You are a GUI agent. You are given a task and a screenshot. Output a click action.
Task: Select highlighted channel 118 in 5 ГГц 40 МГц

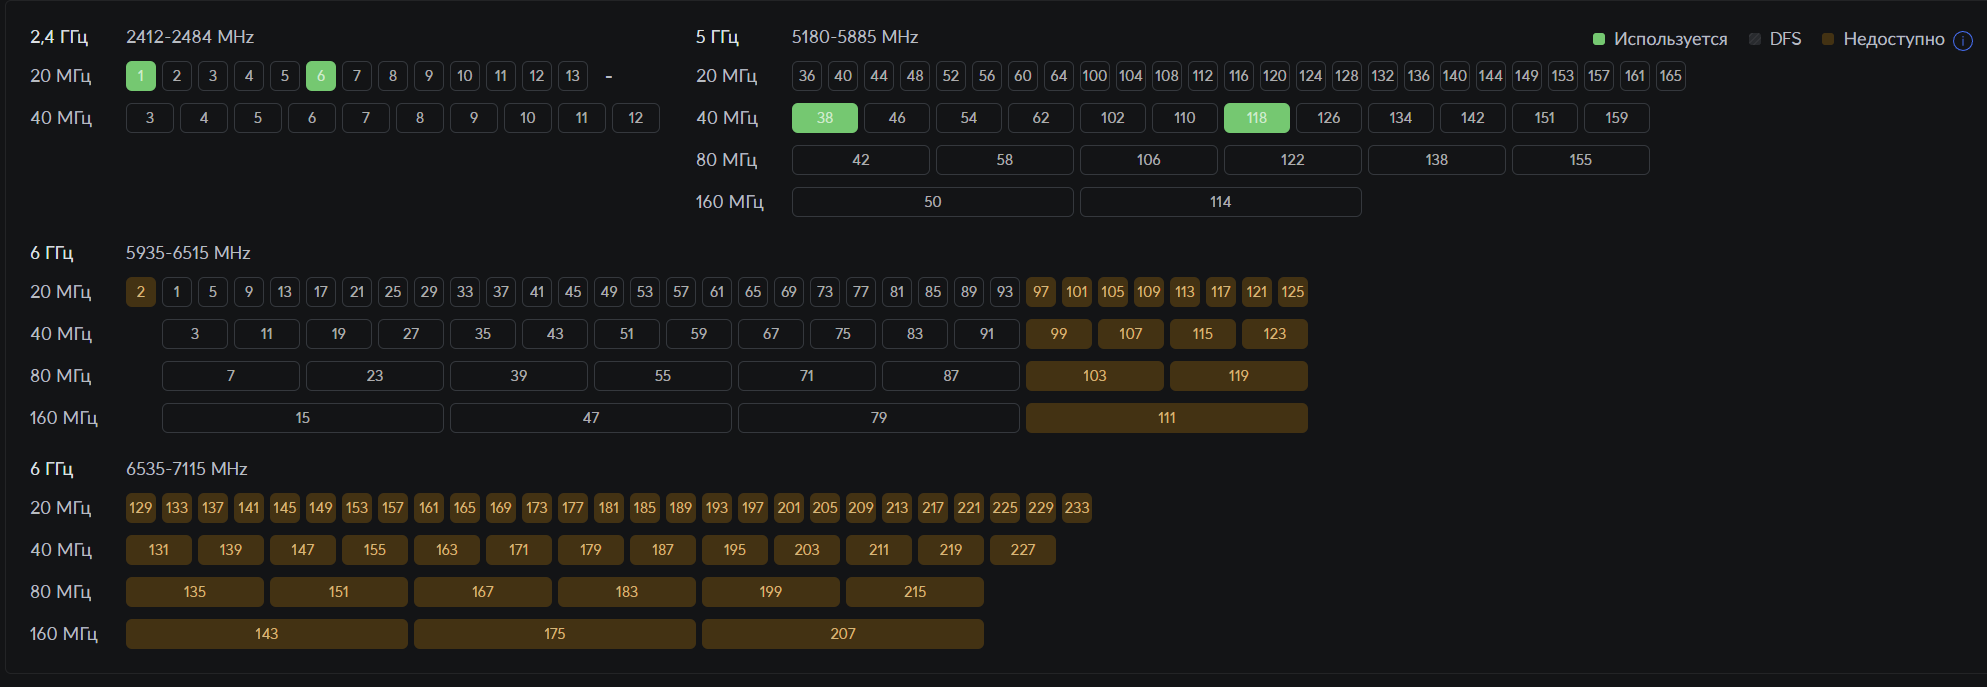pos(1257,118)
